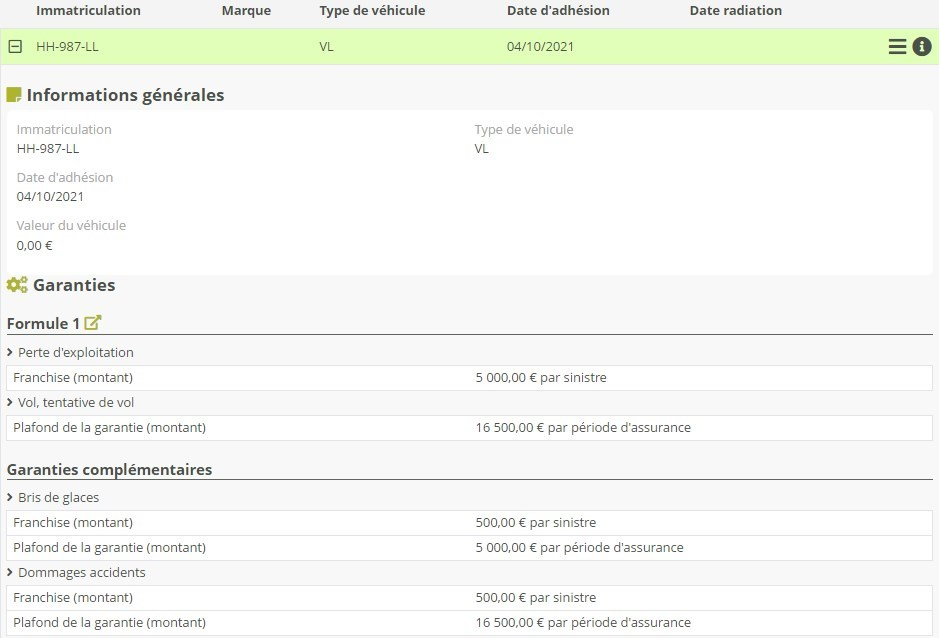Viewport: 939px width, 638px height.
Task: Sort by Type de véhicule column
Action: 372,11
